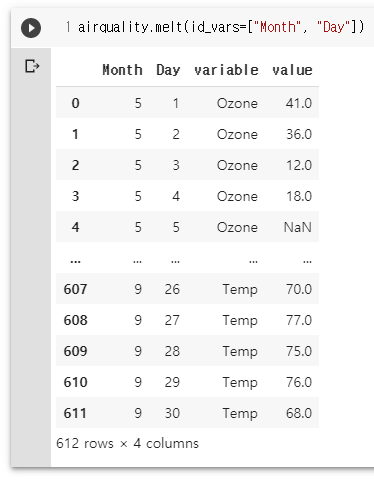The width and height of the screenshot is (374, 485).
Task: Click row index 611
Action: [75, 413]
